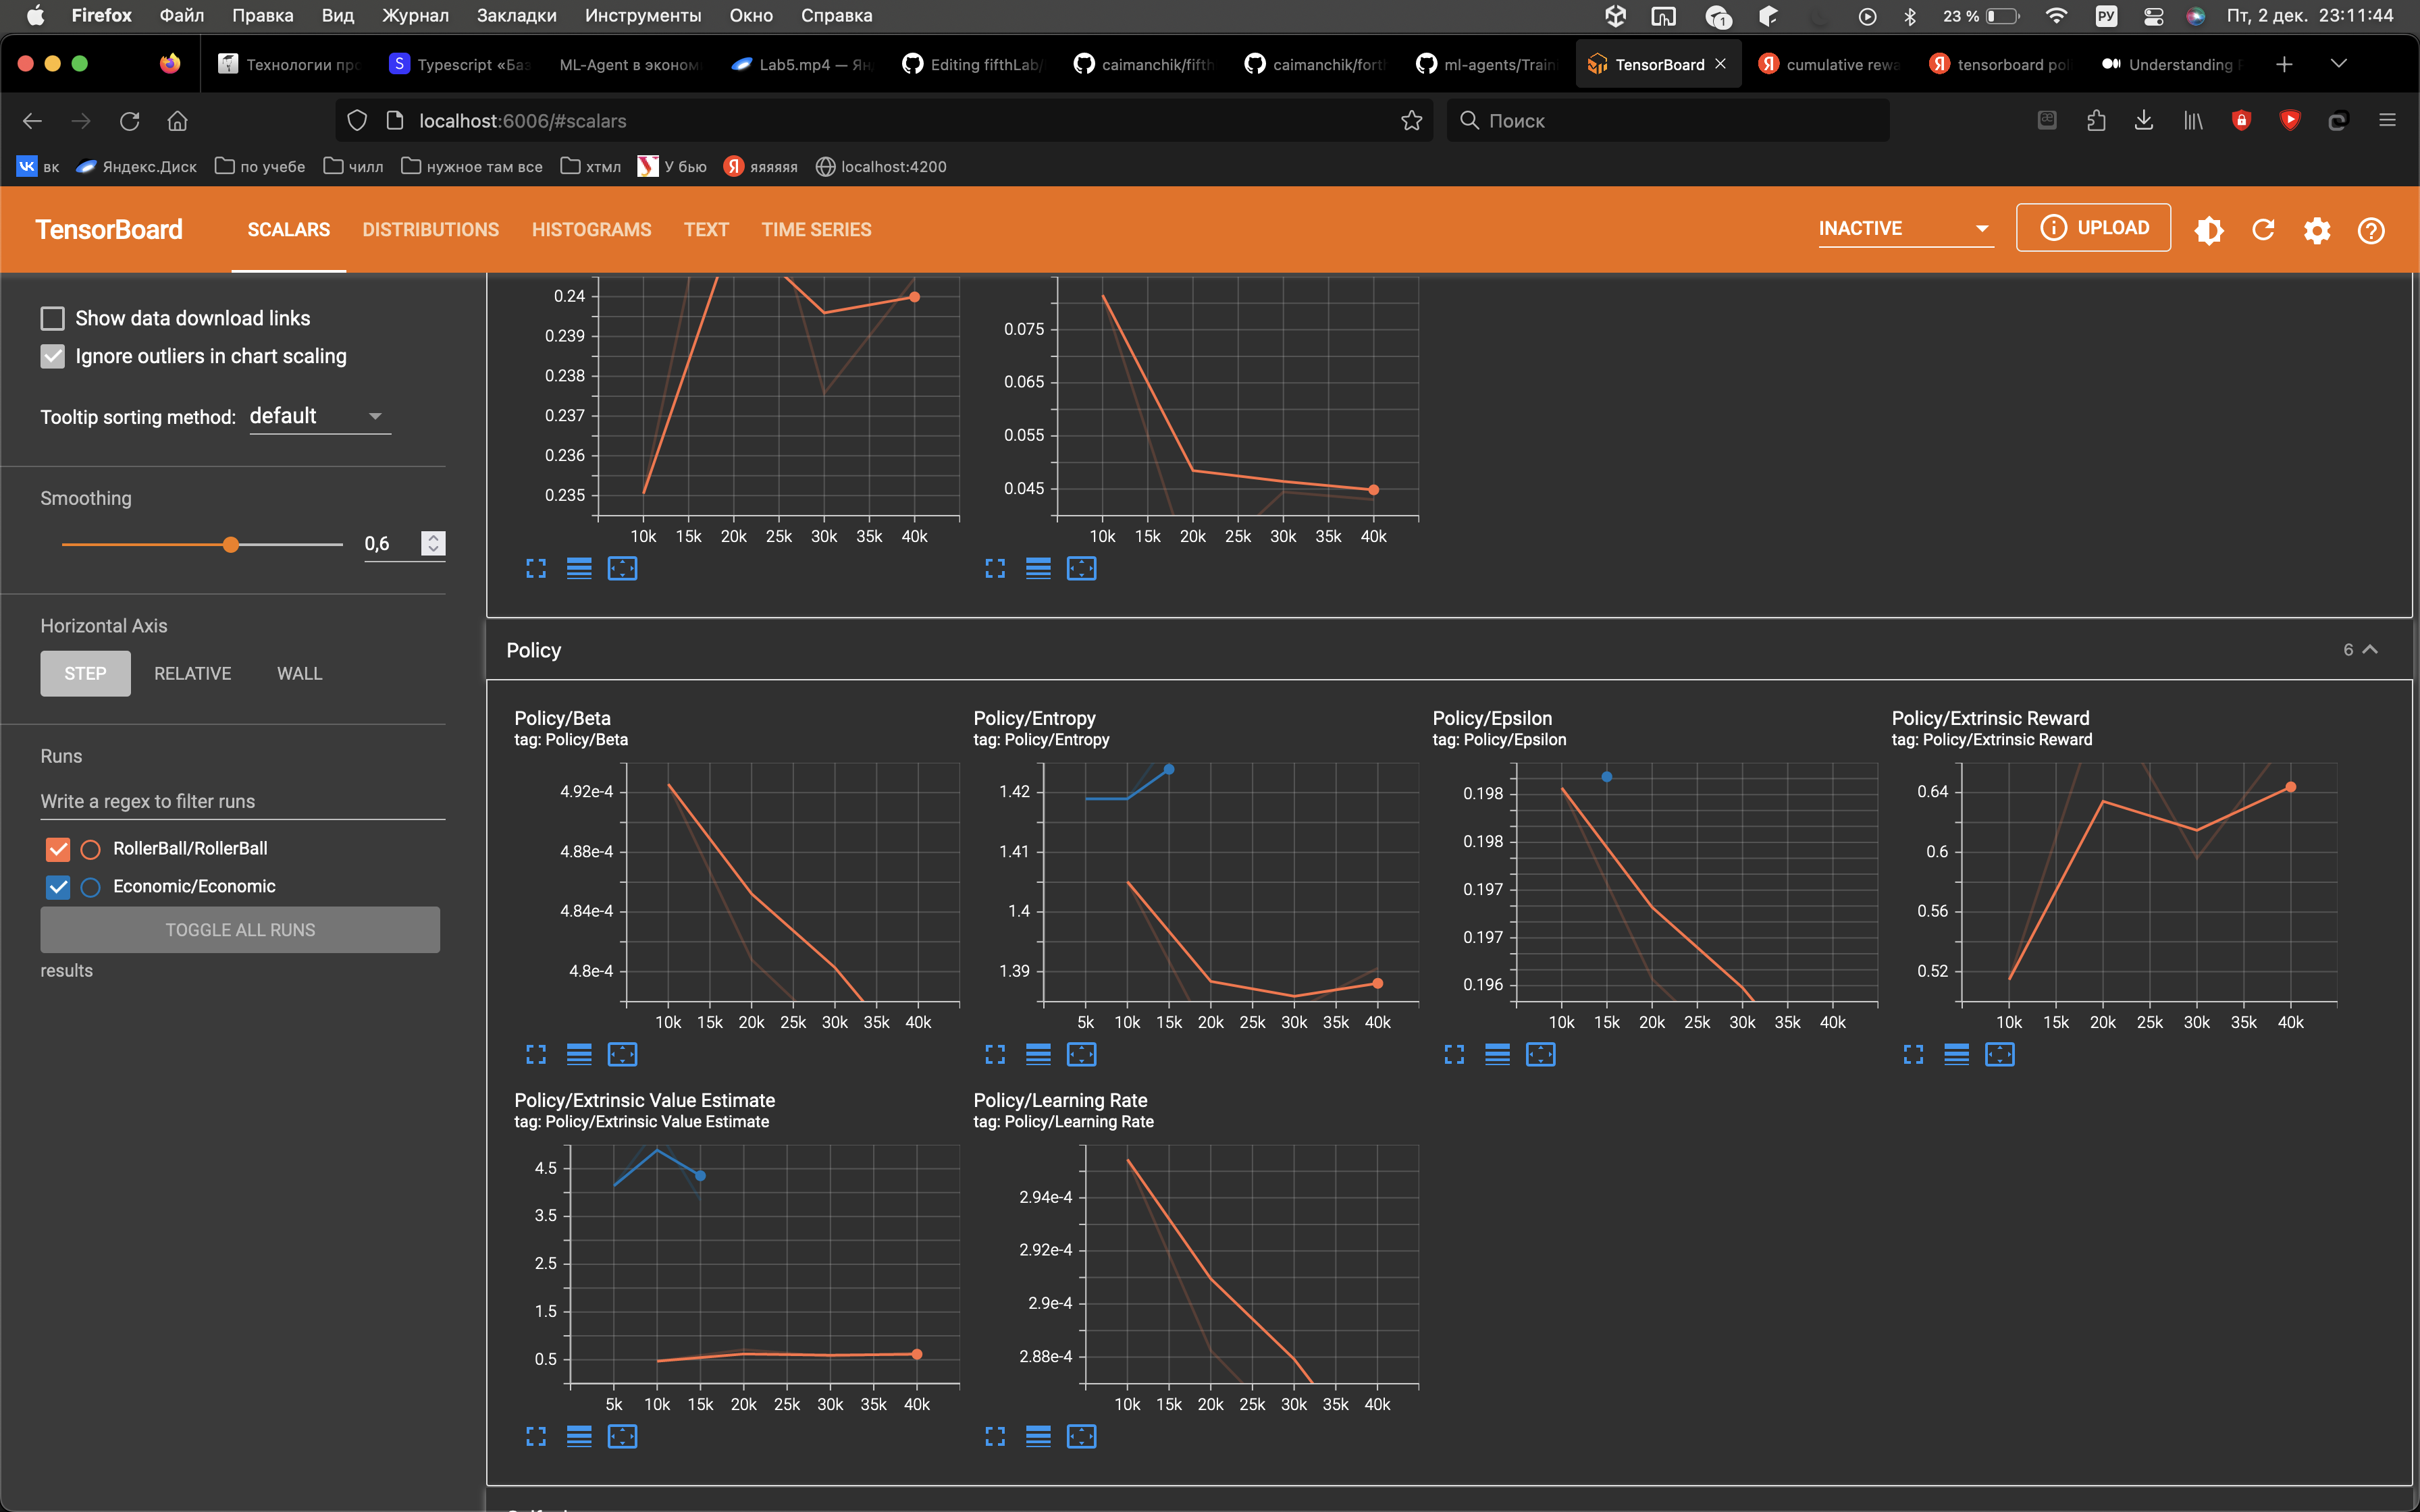The height and width of the screenshot is (1512, 2420).
Task: Reload TensorBoard data with refresh icon
Action: 2263,230
